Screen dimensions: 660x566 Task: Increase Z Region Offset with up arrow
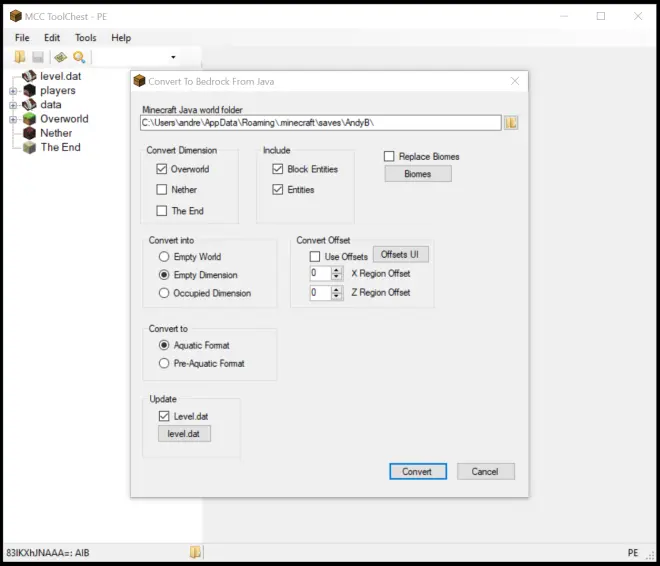pyautogui.click(x=336, y=289)
